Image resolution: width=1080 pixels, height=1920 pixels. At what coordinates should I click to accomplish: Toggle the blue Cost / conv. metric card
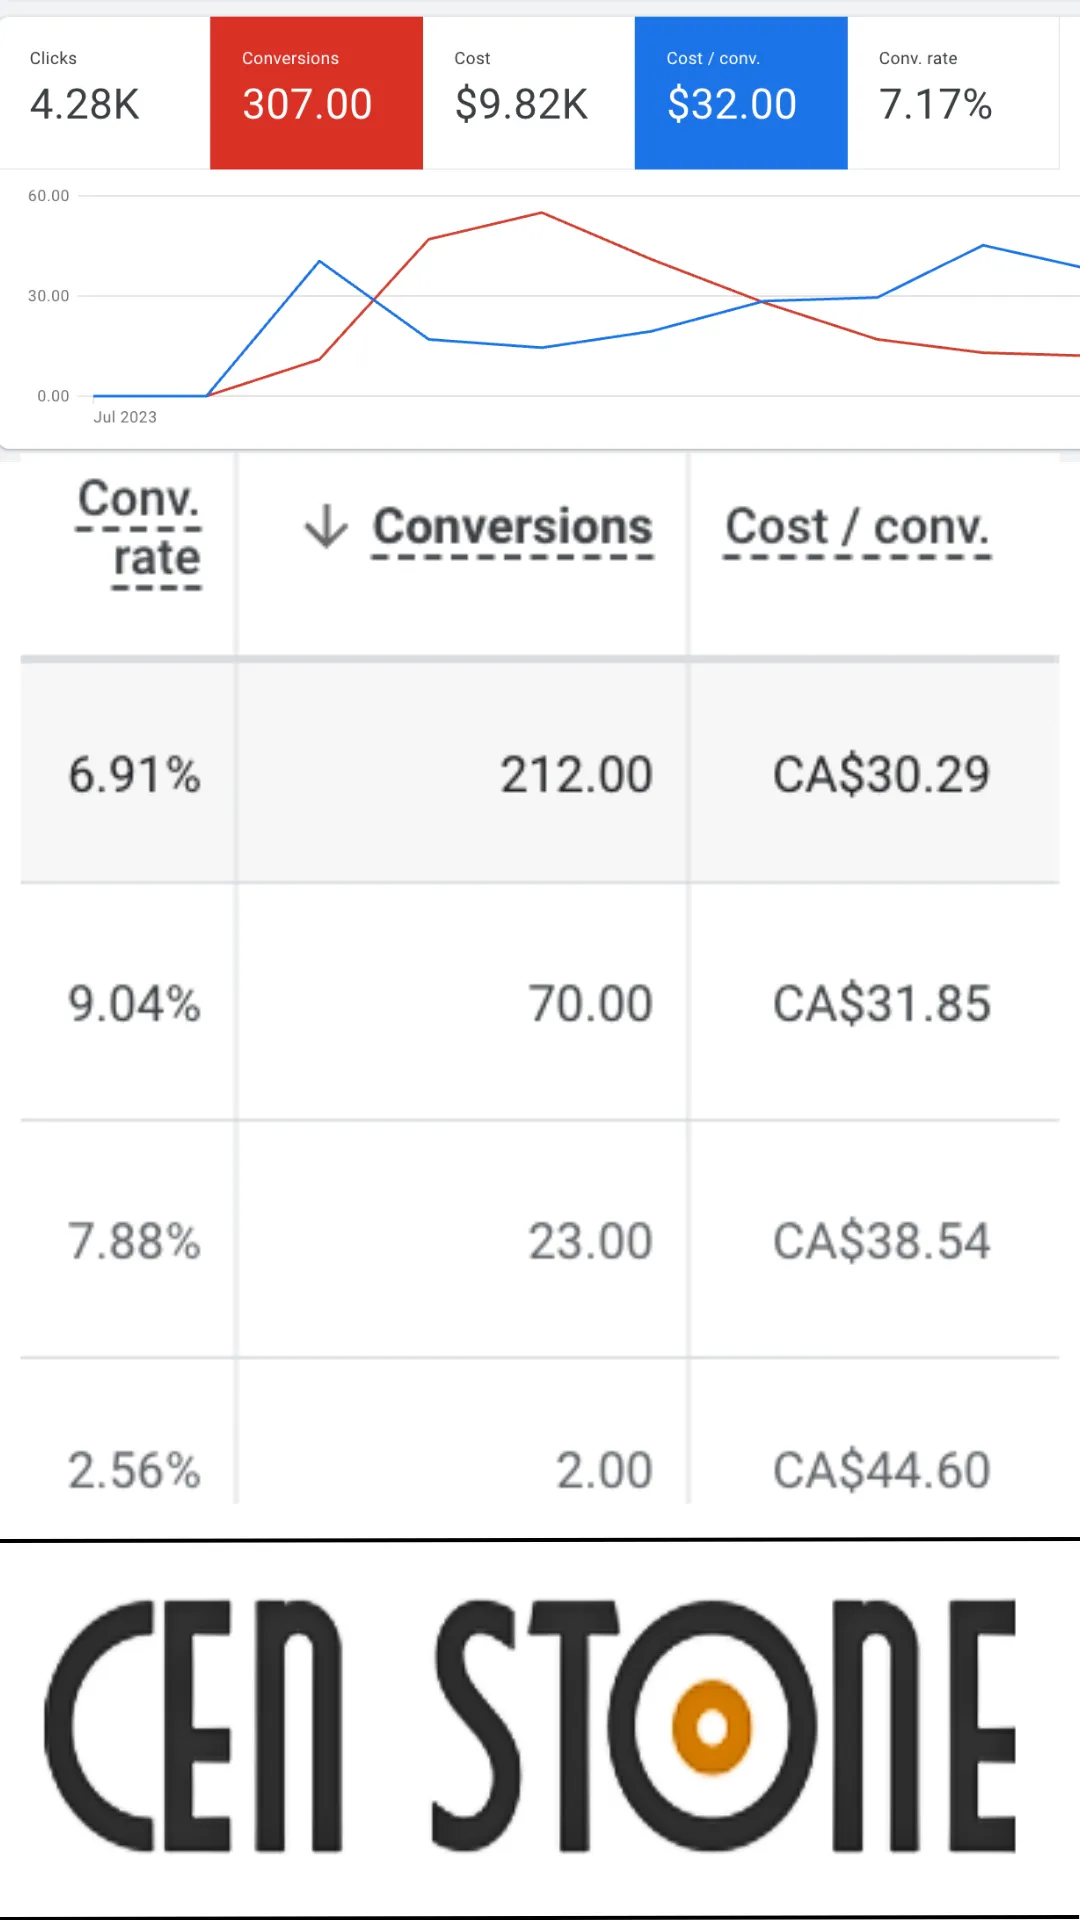(x=741, y=92)
